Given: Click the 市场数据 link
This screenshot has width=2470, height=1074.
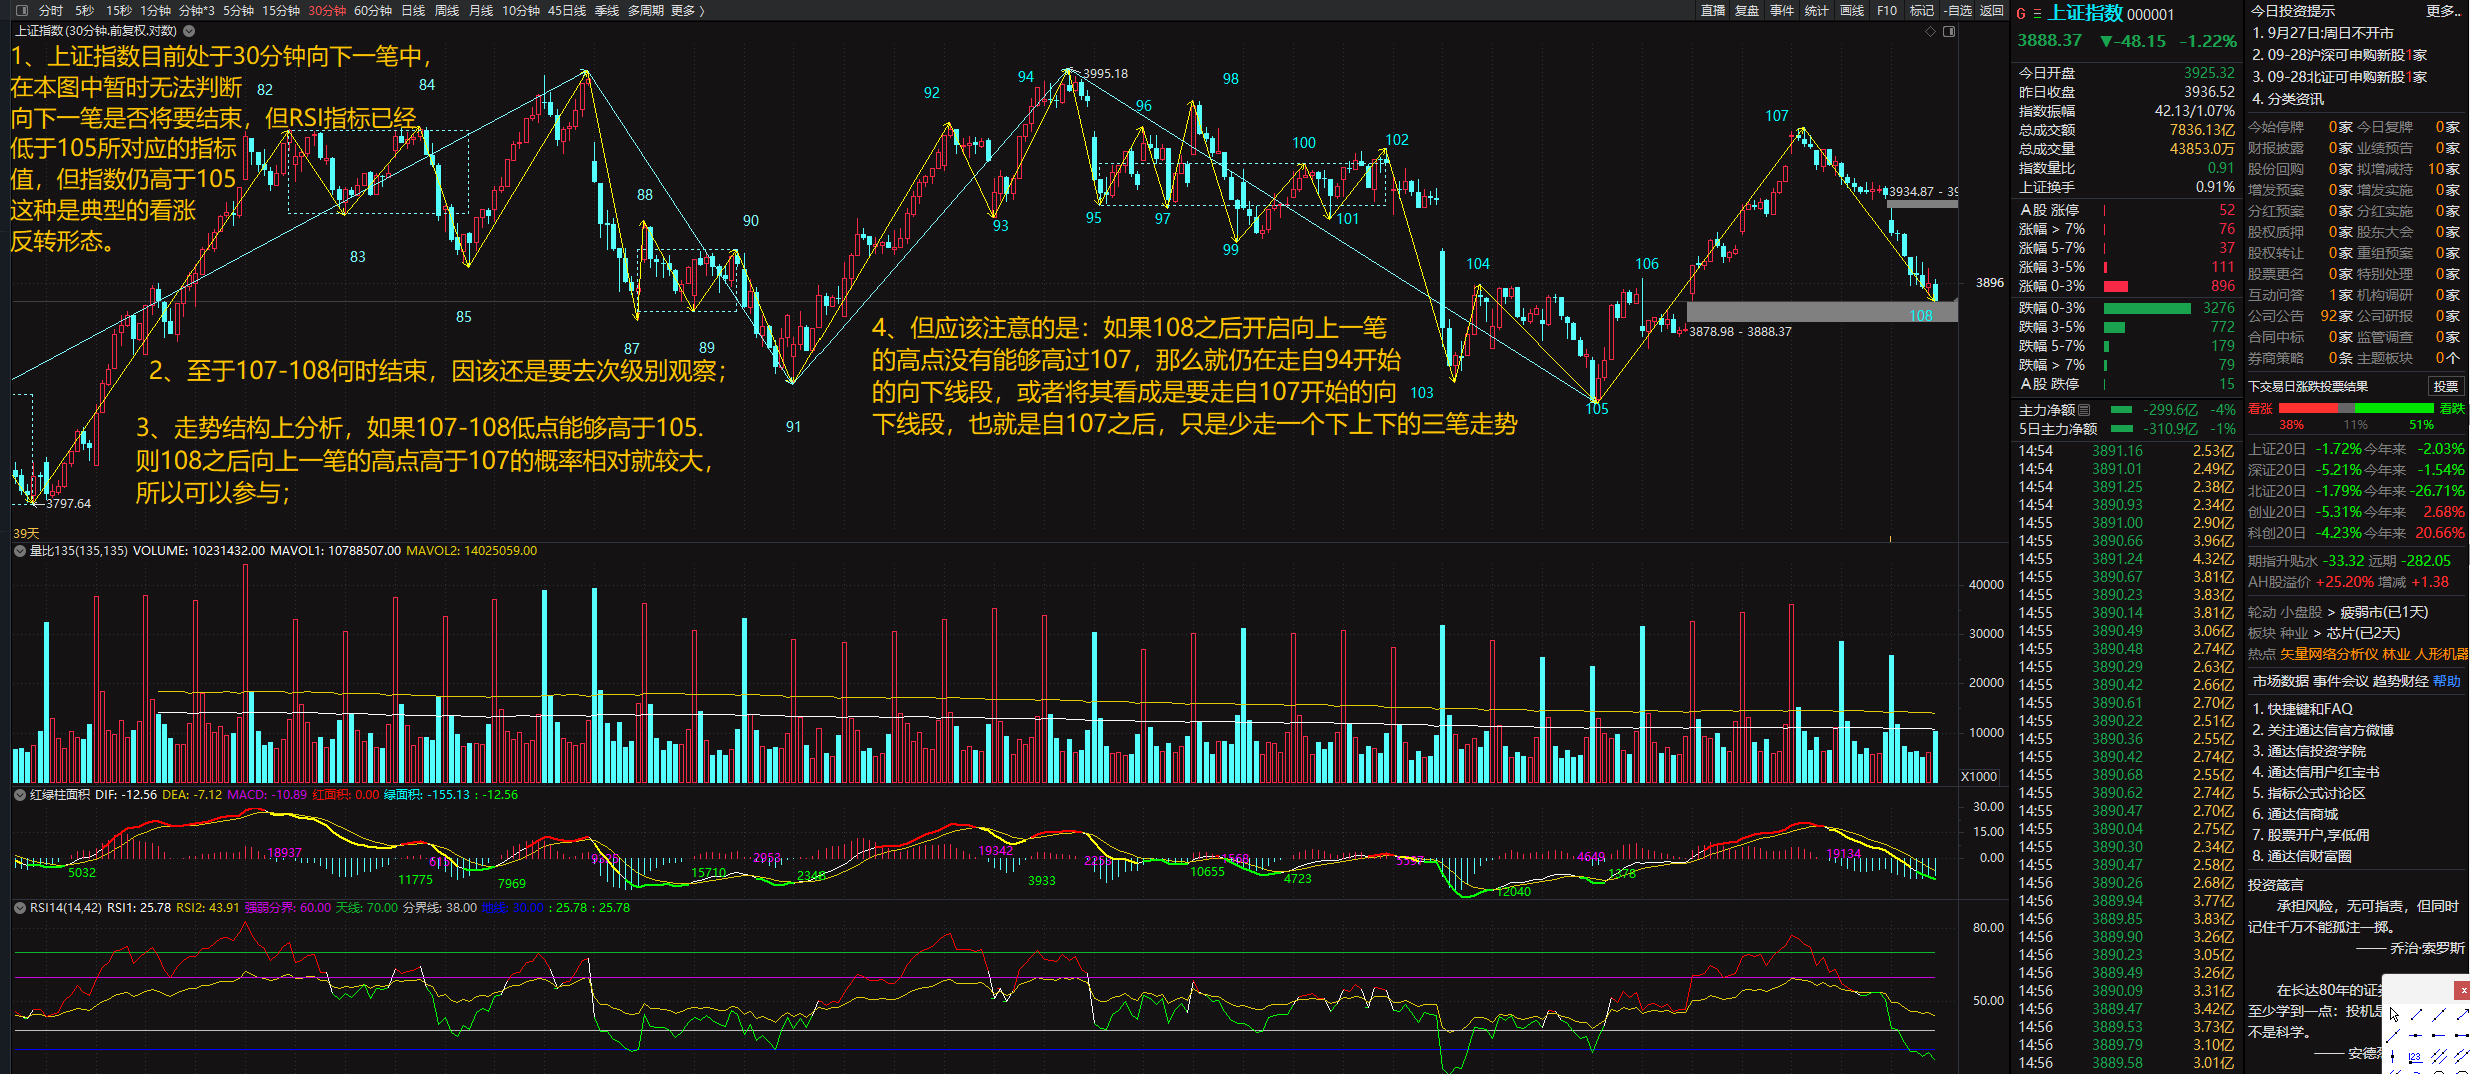Looking at the screenshot, I should coord(2281,681).
